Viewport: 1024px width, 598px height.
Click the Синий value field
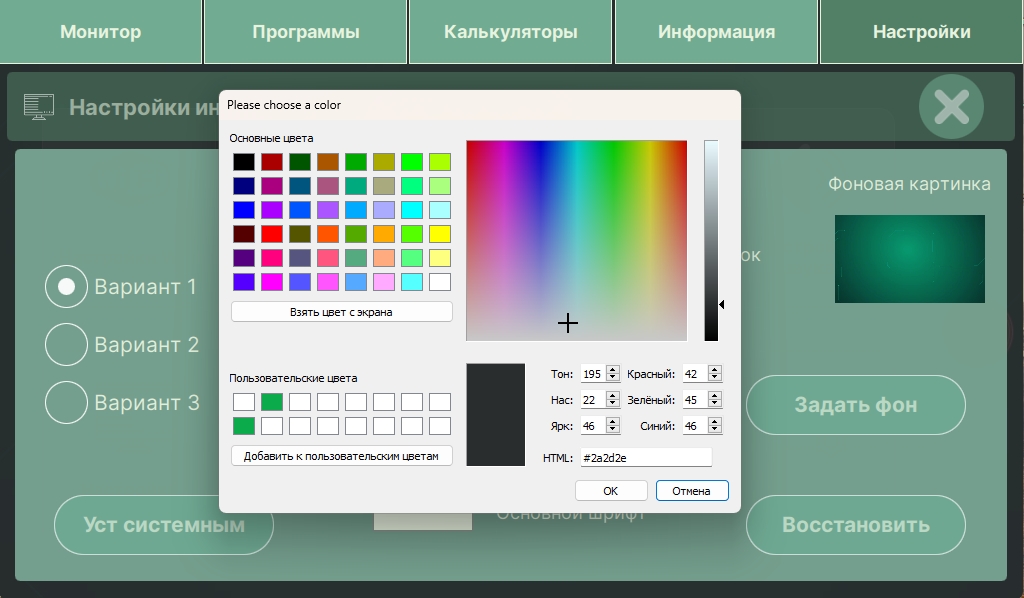[x=695, y=426]
